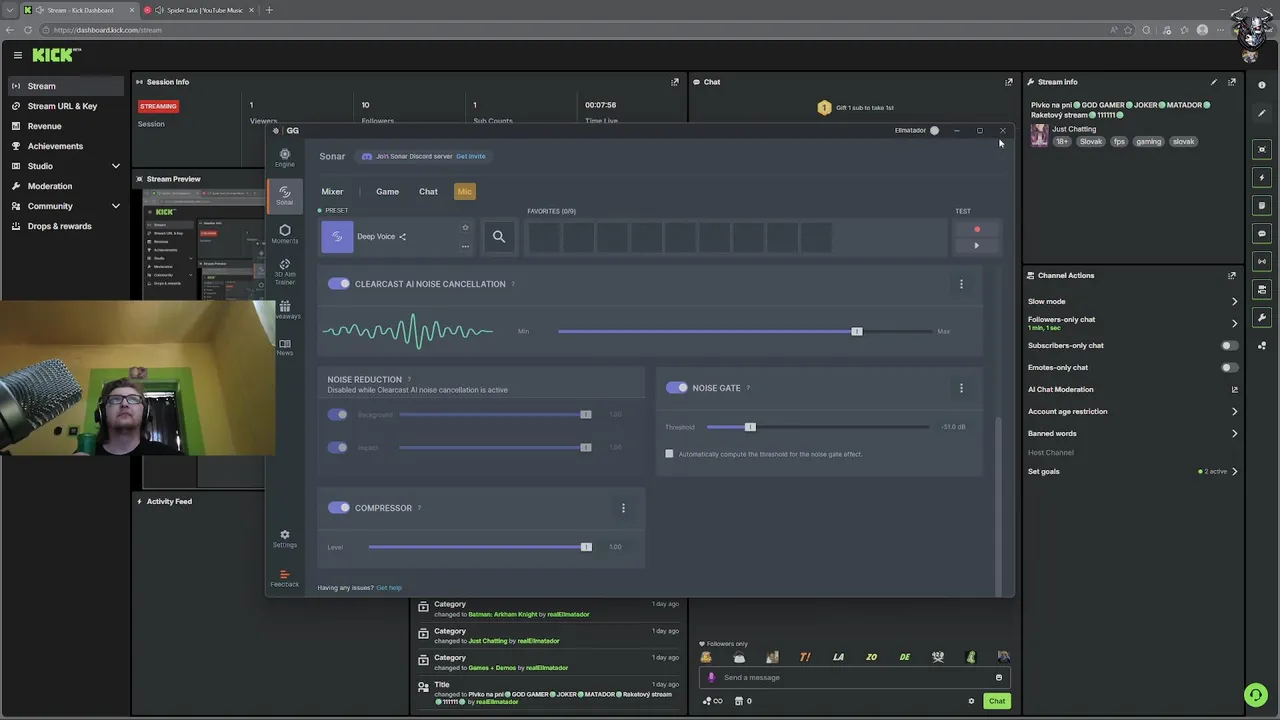Open chat settings gear icon
This screenshot has width=1280, height=720.
point(971,701)
